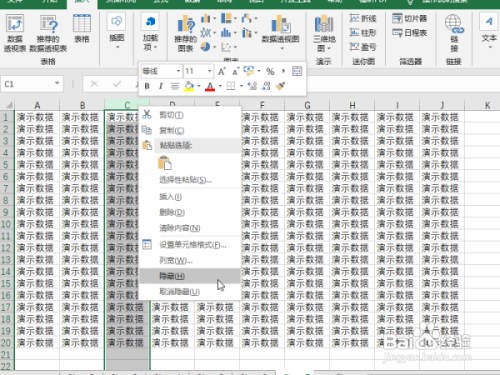The width and height of the screenshot is (500, 375).
Task: Open the 插图 illustrations group
Action: pos(116,31)
